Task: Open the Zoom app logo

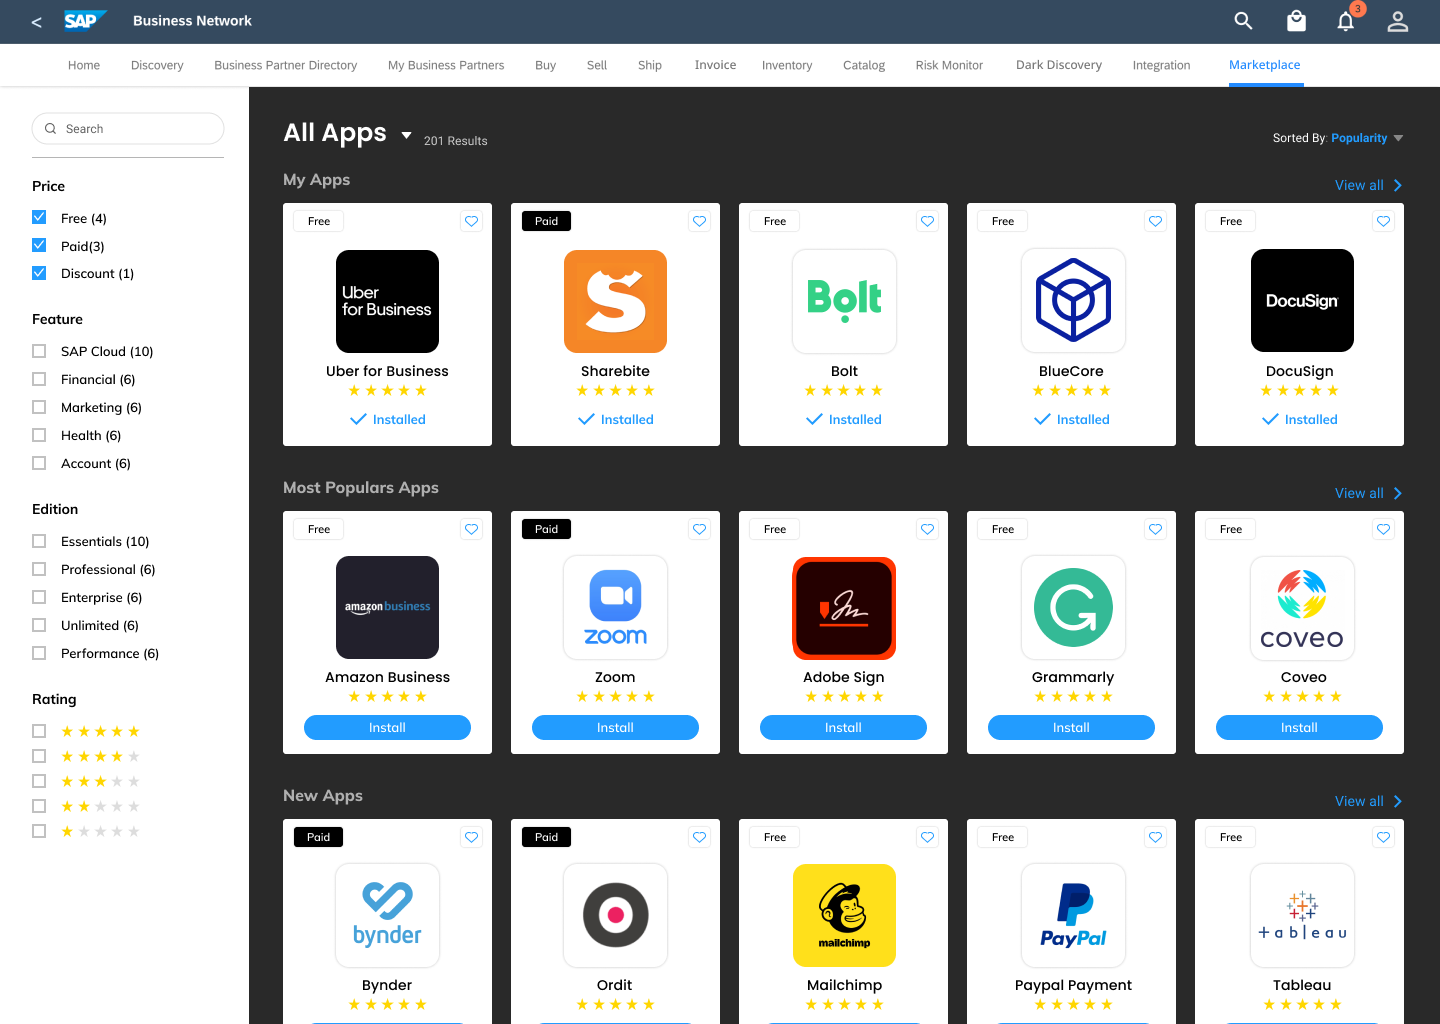Action: coord(615,607)
